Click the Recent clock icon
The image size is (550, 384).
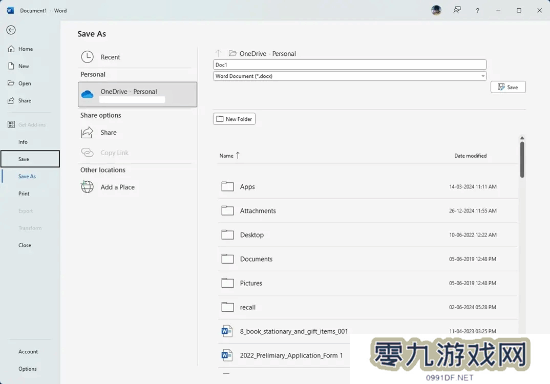[87, 57]
